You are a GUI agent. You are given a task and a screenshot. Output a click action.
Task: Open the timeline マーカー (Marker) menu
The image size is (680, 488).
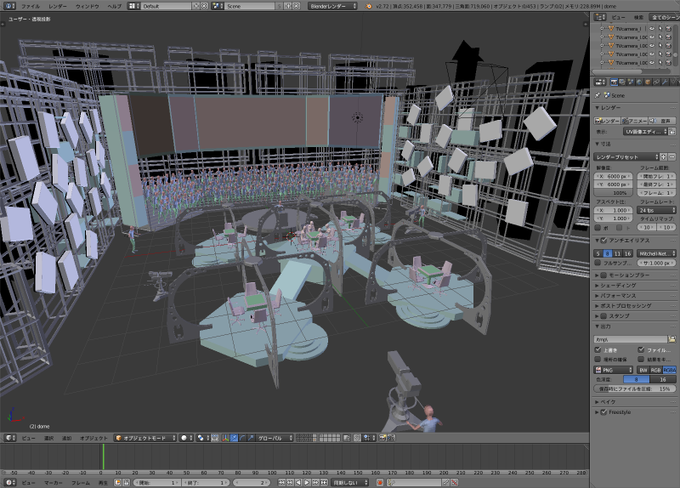[54, 482]
